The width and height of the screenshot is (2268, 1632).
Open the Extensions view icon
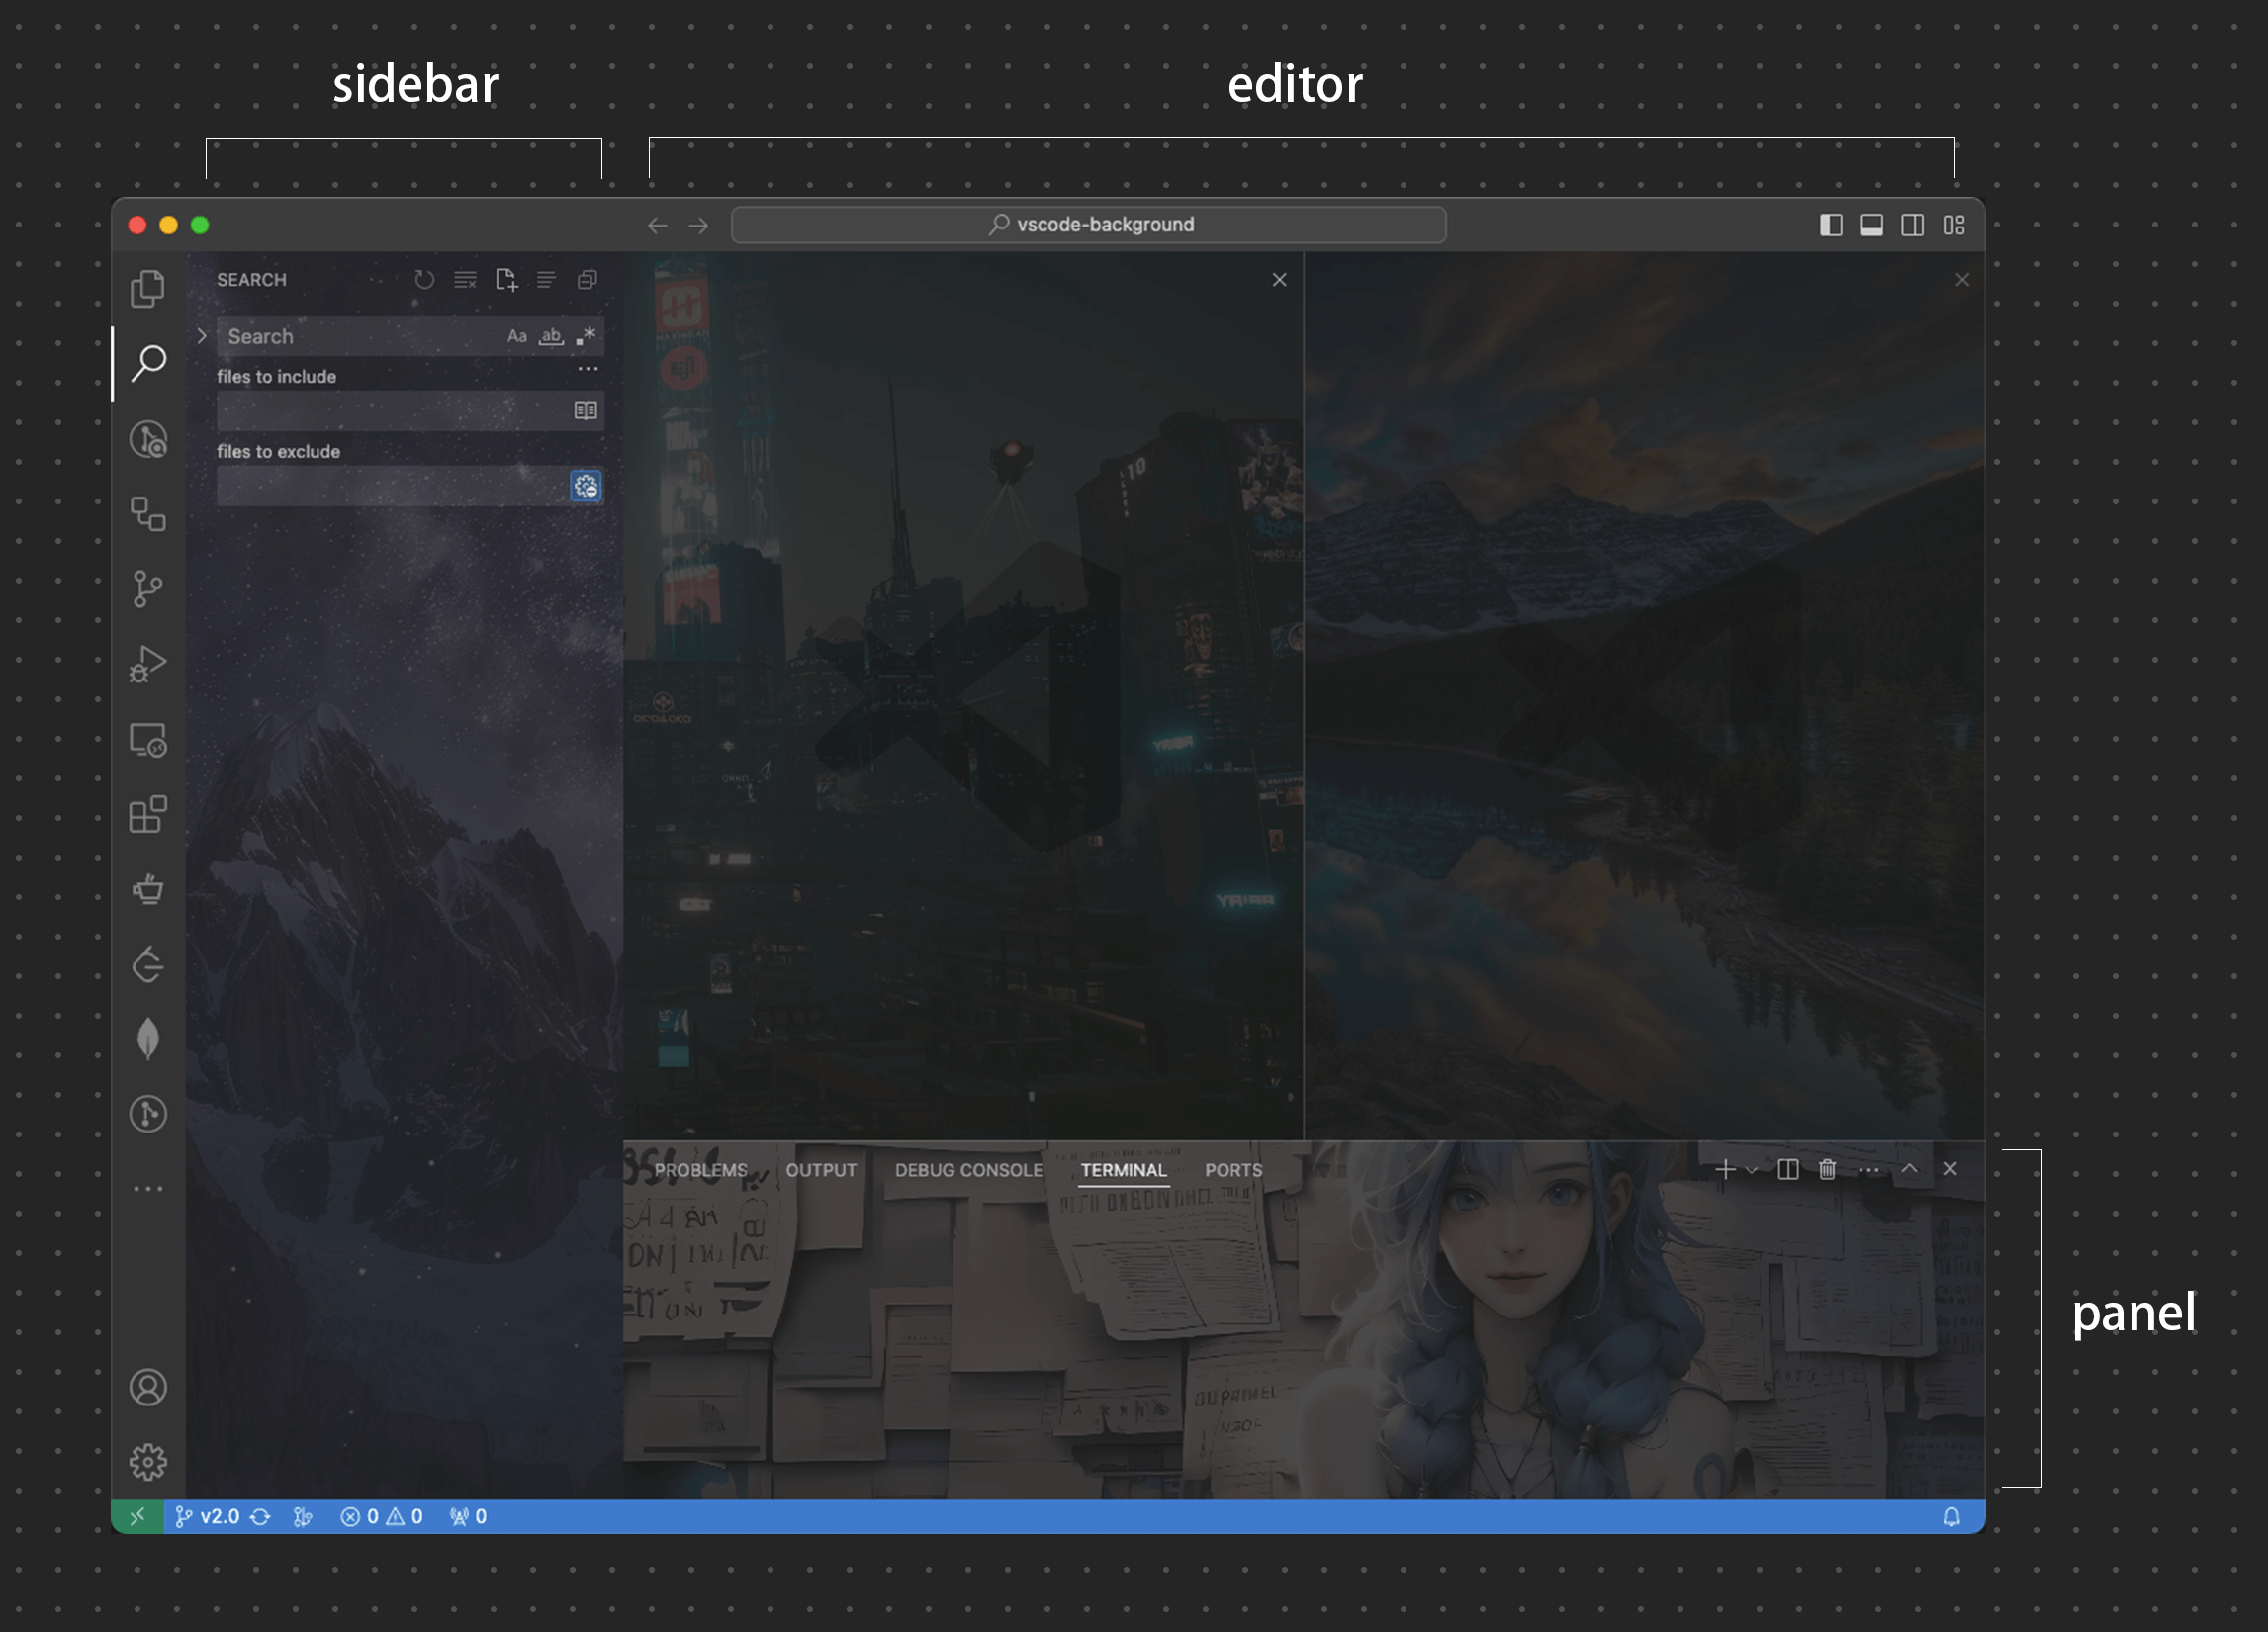coord(148,814)
